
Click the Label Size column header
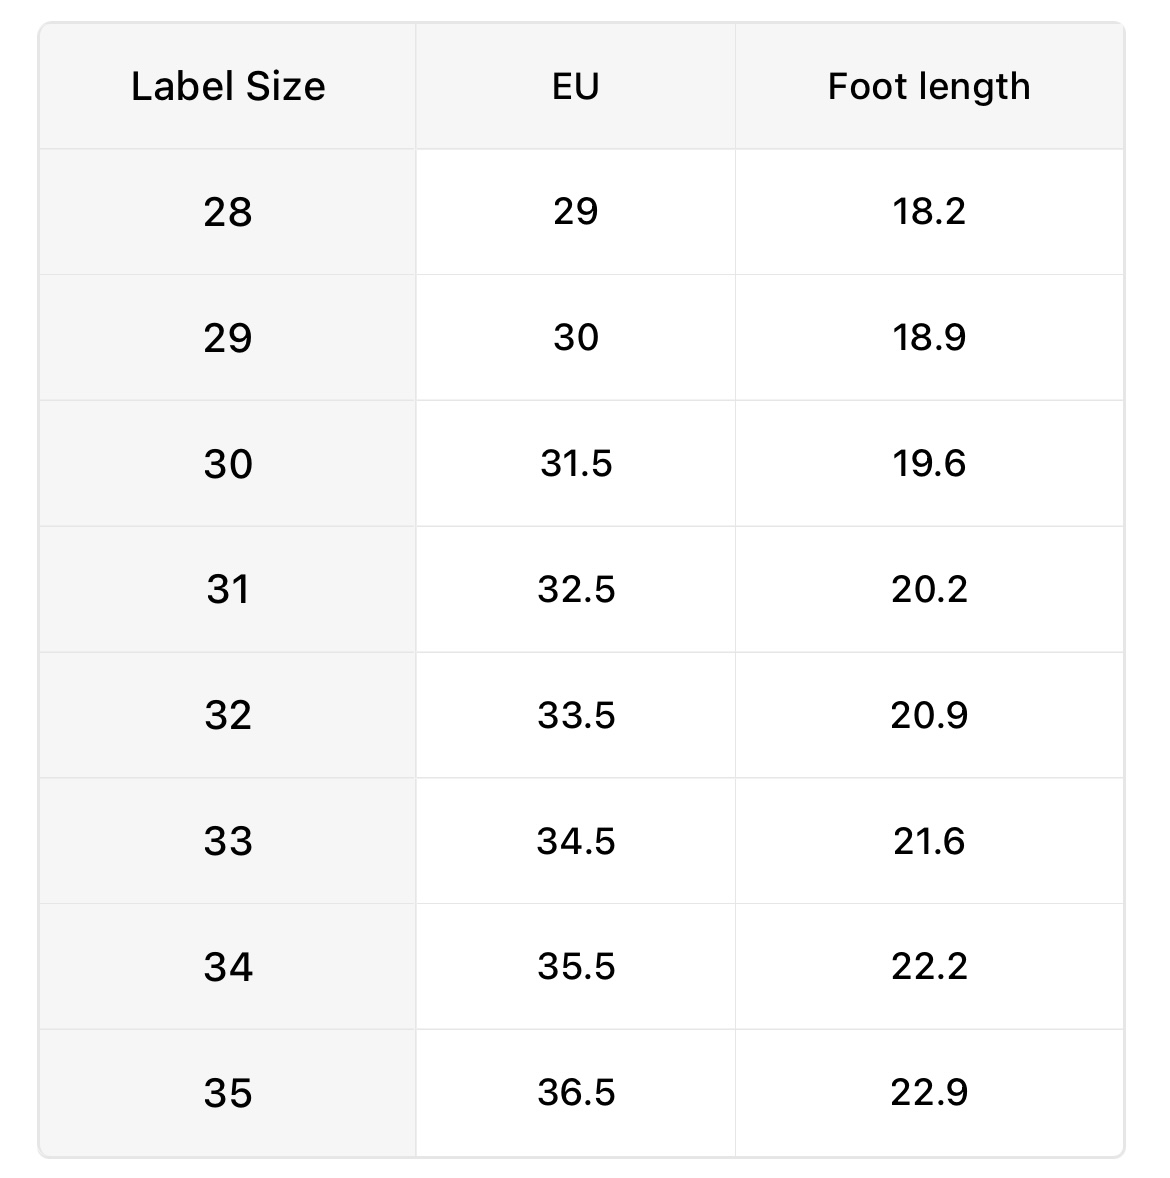[x=228, y=87]
